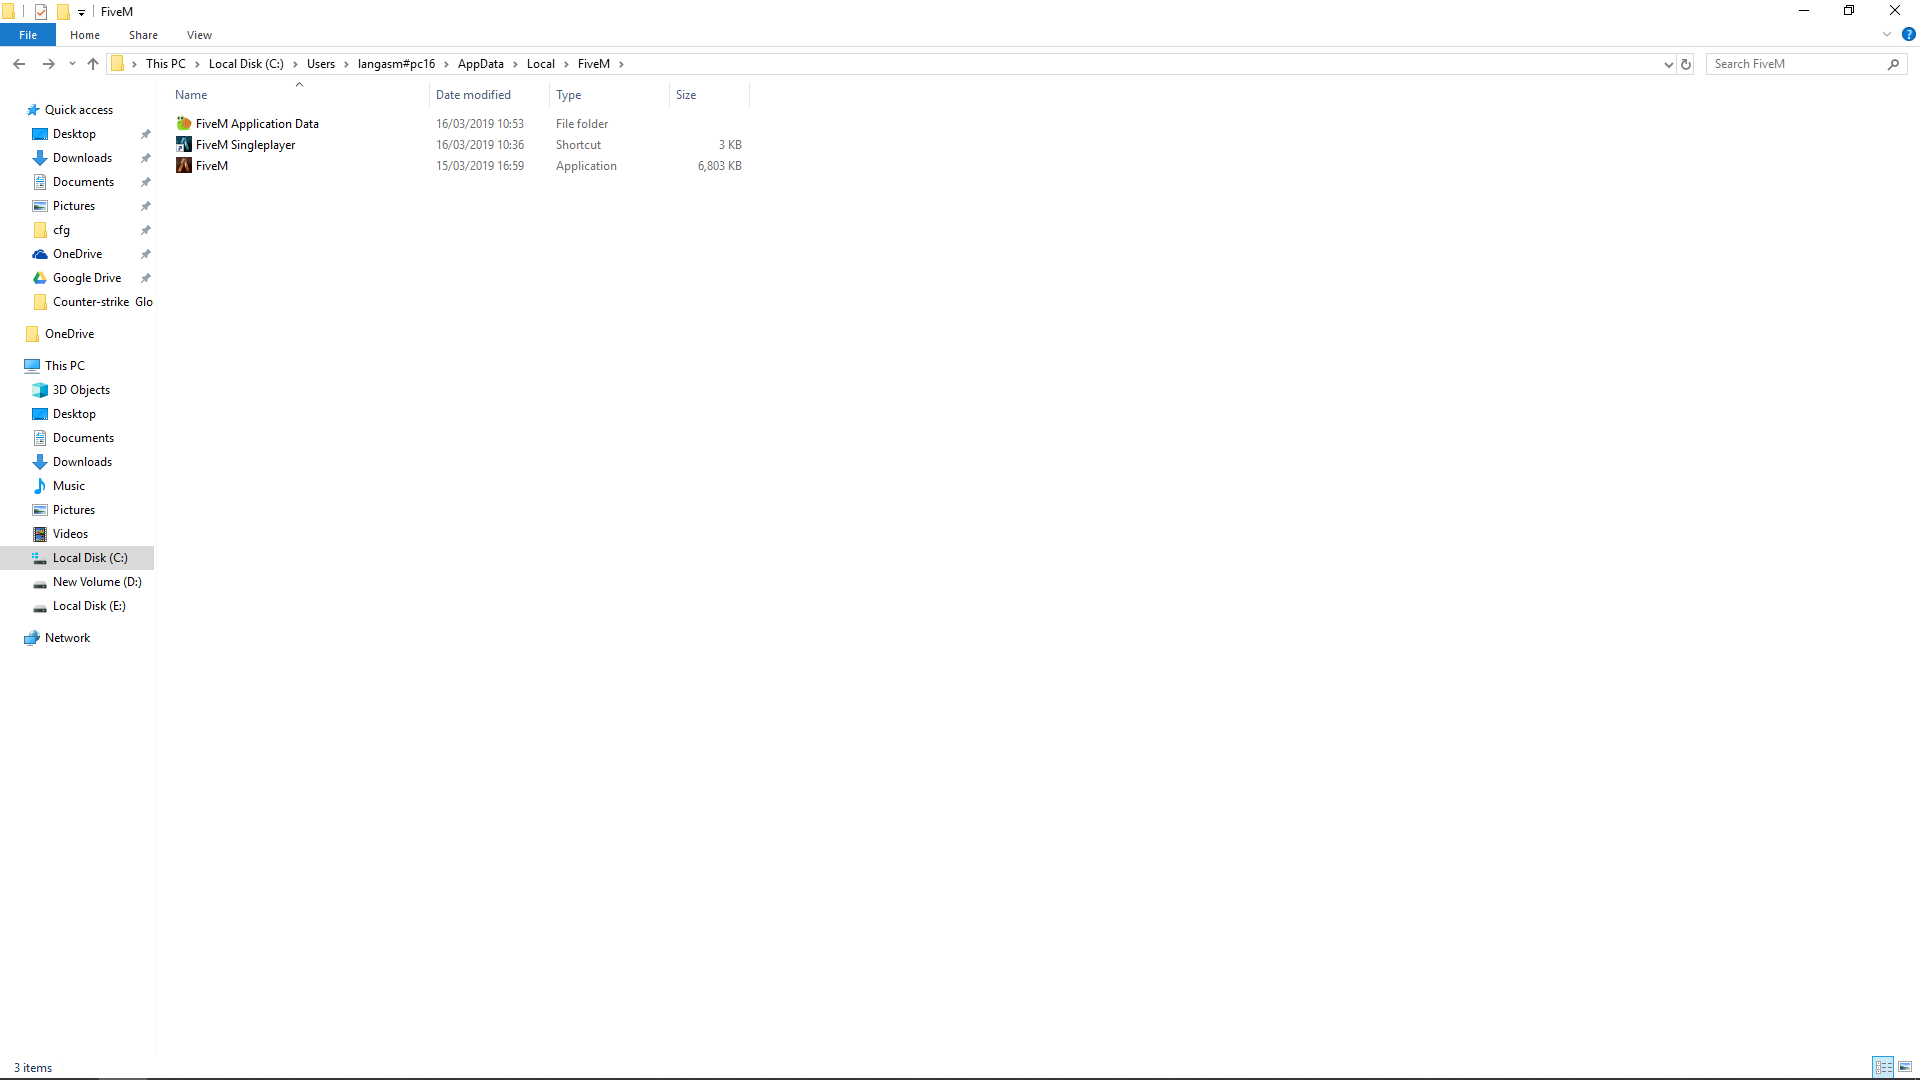Click AppData in the breadcrumb path
1920x1080 pixels.
pyautogui.click(x=480, y=64)
